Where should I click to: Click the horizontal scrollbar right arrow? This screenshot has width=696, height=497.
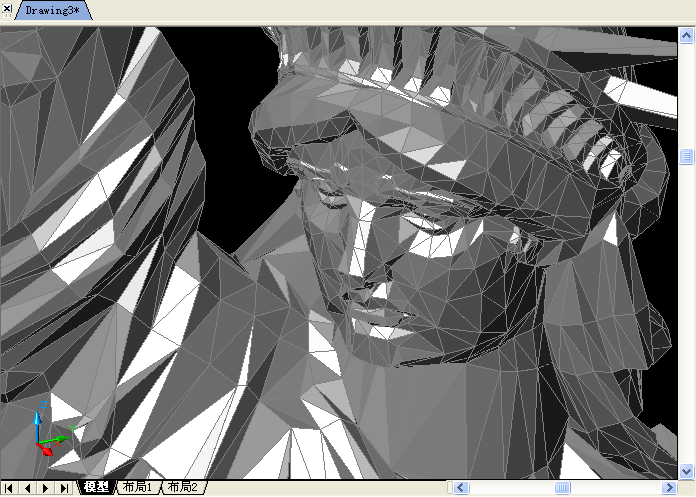click(669, 488)
